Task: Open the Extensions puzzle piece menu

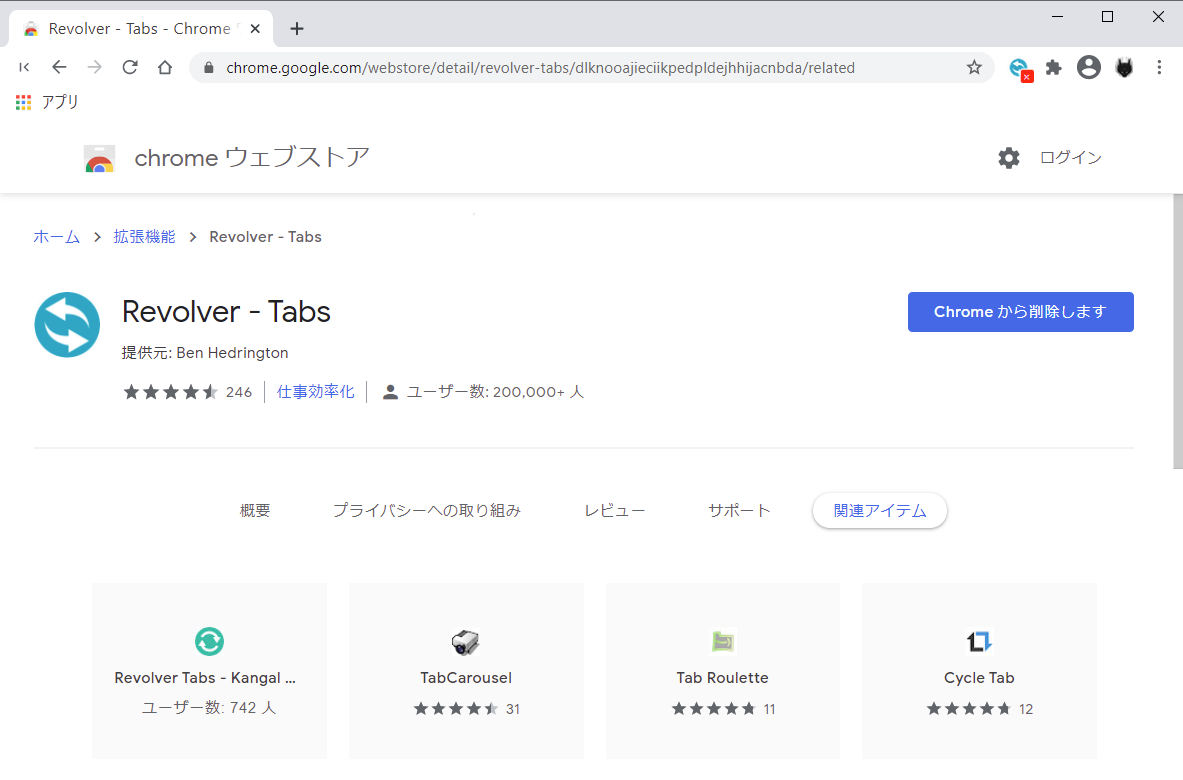Action: click(x=1053, y=68)
